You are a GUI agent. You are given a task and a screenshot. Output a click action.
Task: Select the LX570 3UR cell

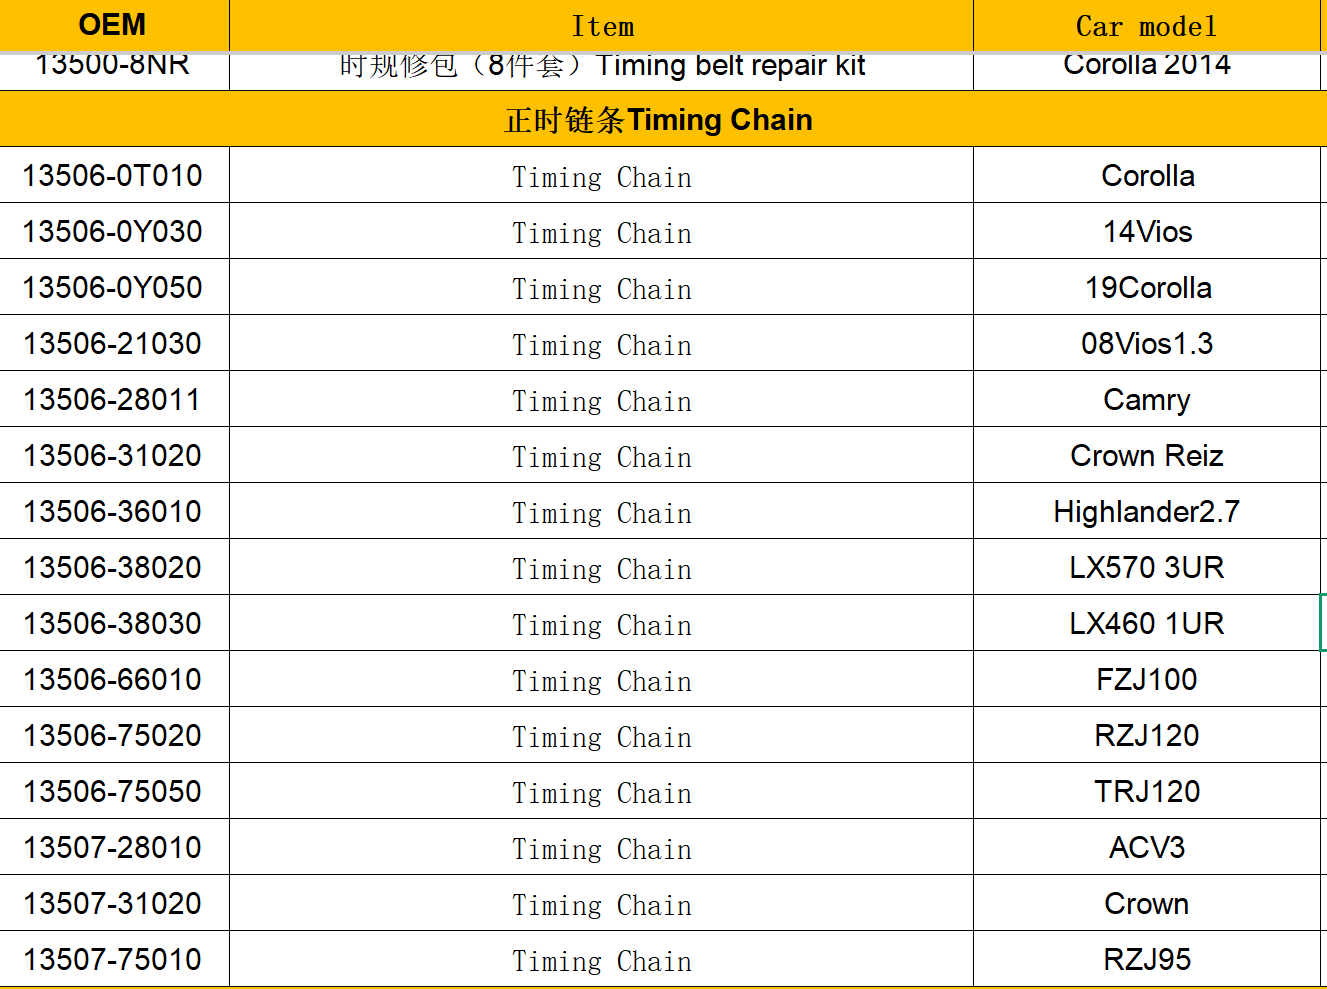click(1147, 568)
